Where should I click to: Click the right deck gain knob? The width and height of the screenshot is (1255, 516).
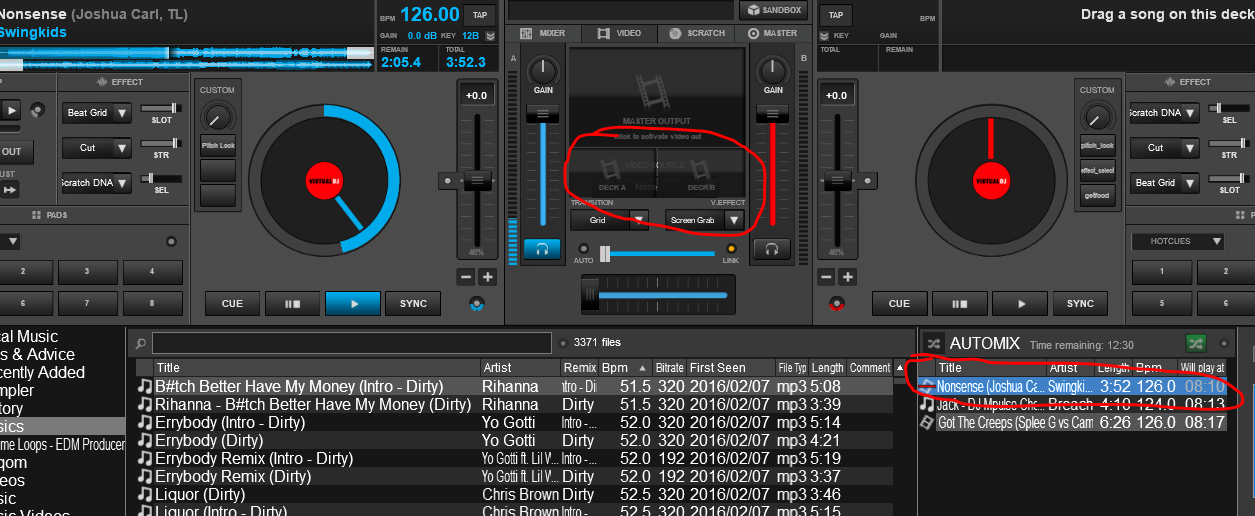click(x=773, y=70)
